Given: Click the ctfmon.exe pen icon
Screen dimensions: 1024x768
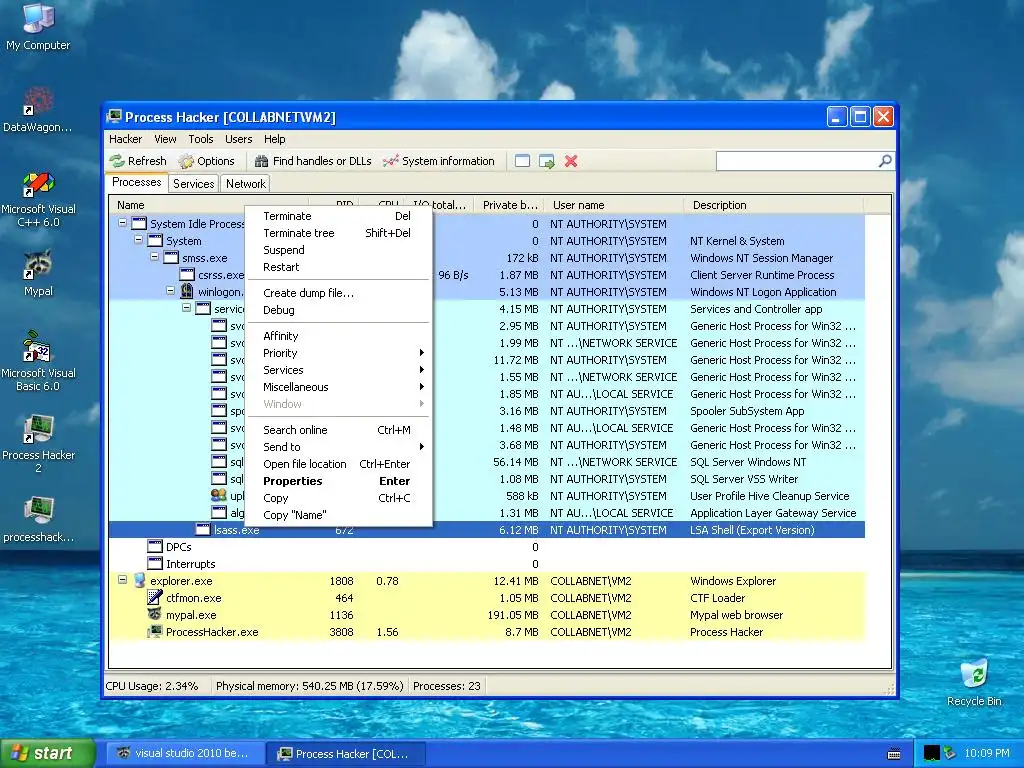Looking at the screenshot, I should pos(155,598).
